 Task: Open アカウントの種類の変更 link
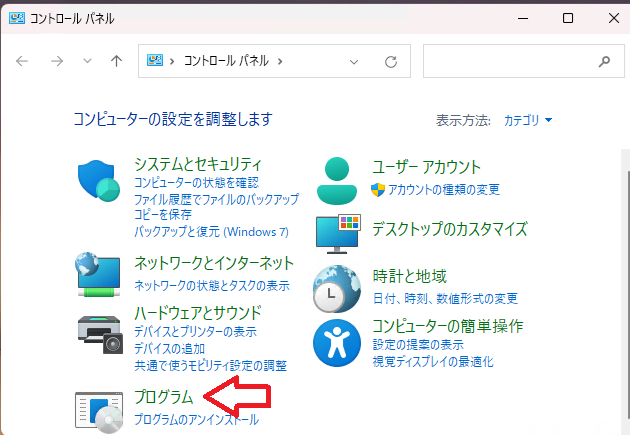(x=444, y=190)
